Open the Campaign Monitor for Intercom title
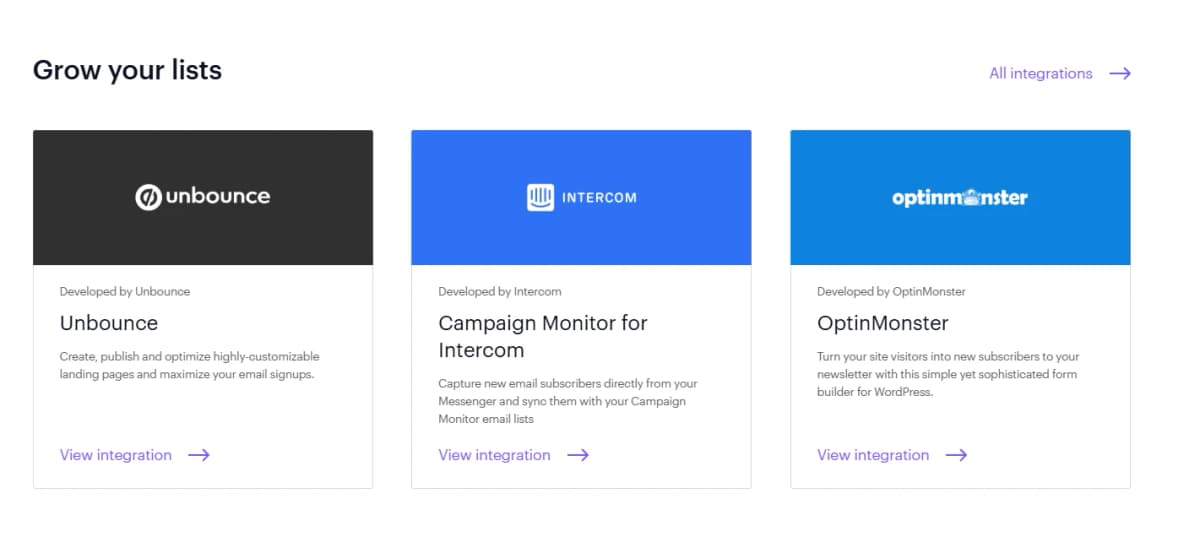 (543, 337)
